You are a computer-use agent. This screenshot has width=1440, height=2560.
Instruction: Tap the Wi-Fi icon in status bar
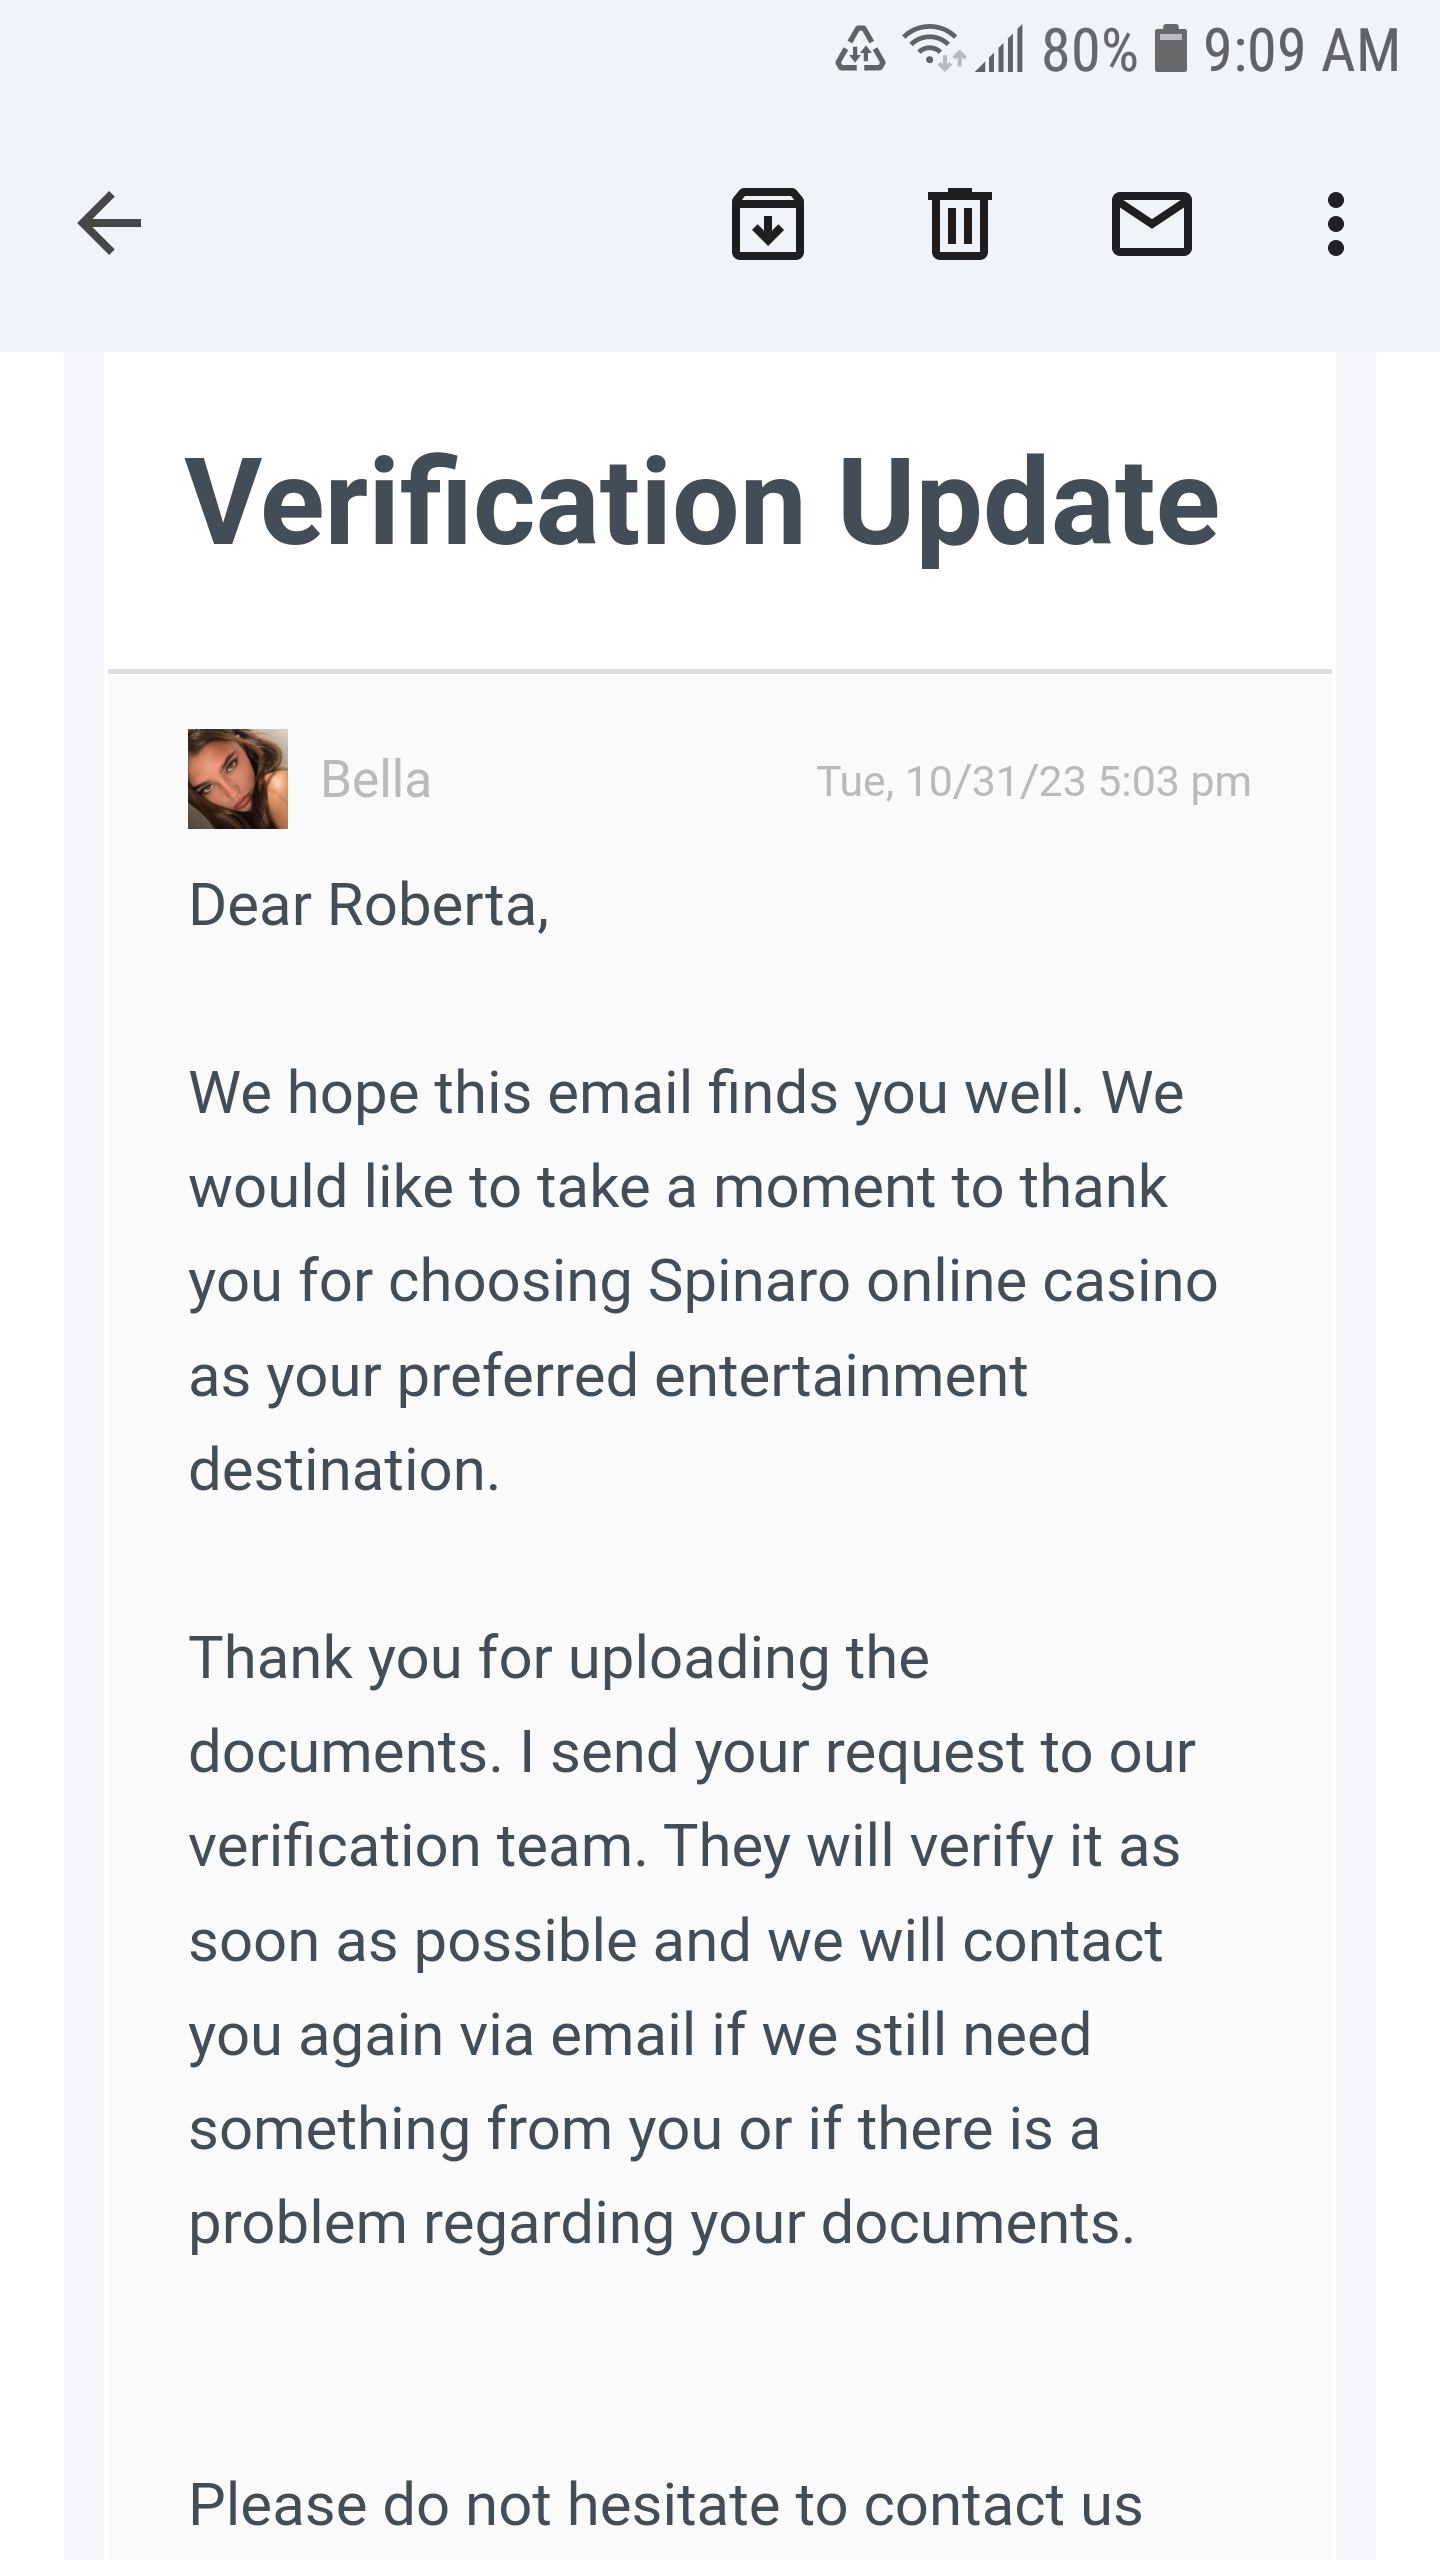932,48
